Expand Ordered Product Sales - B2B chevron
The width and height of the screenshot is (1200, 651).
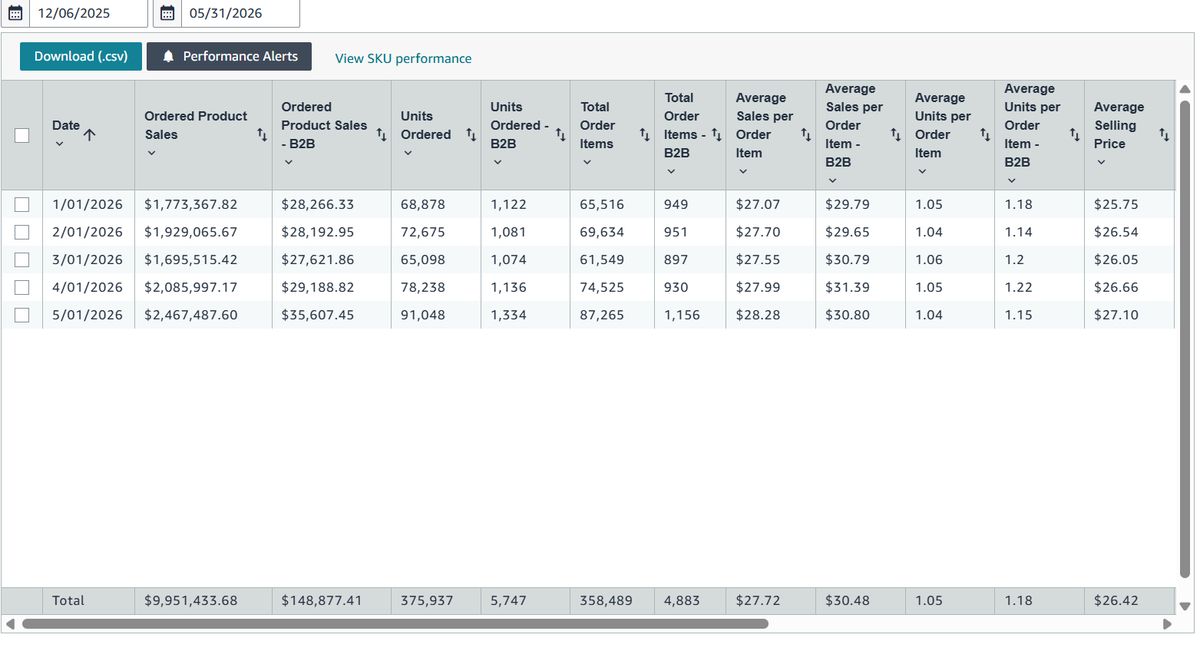(288, 162)
